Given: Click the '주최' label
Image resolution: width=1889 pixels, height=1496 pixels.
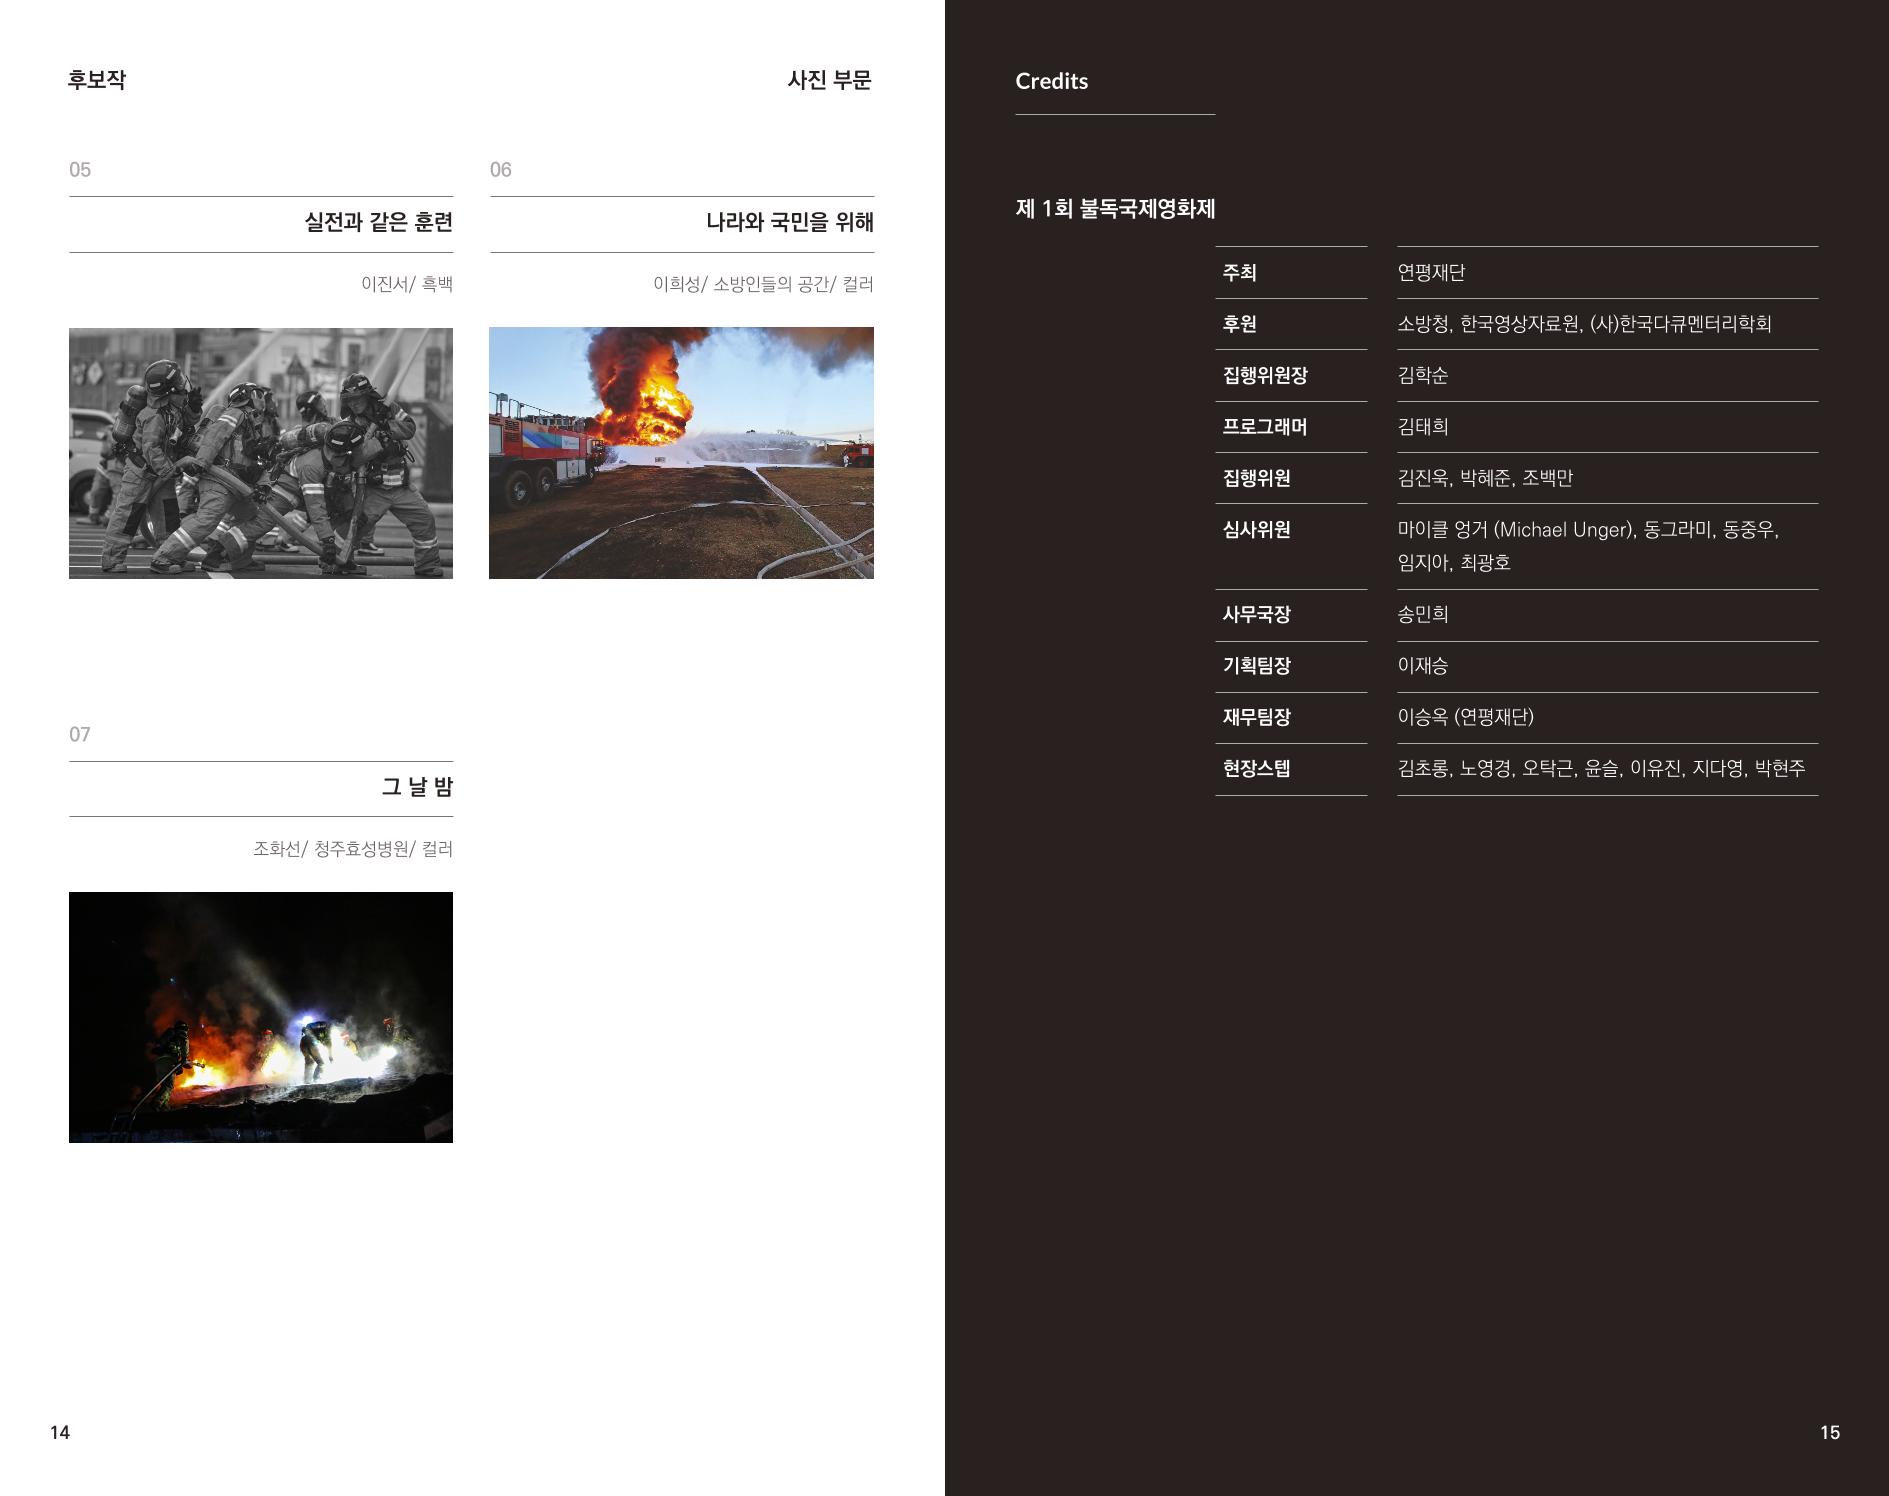Looking at the screenshot, I should click(1240, 272).
